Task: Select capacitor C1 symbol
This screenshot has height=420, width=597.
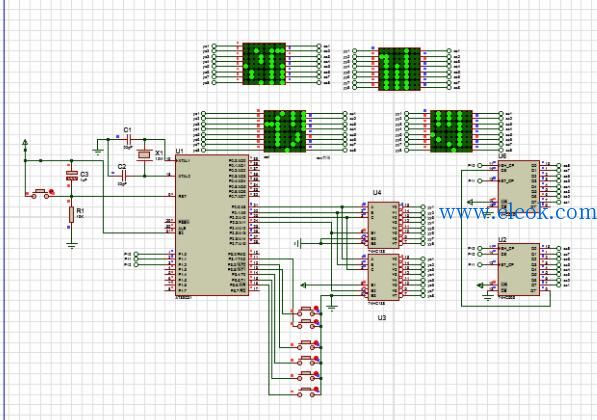Action: point(128,139)
